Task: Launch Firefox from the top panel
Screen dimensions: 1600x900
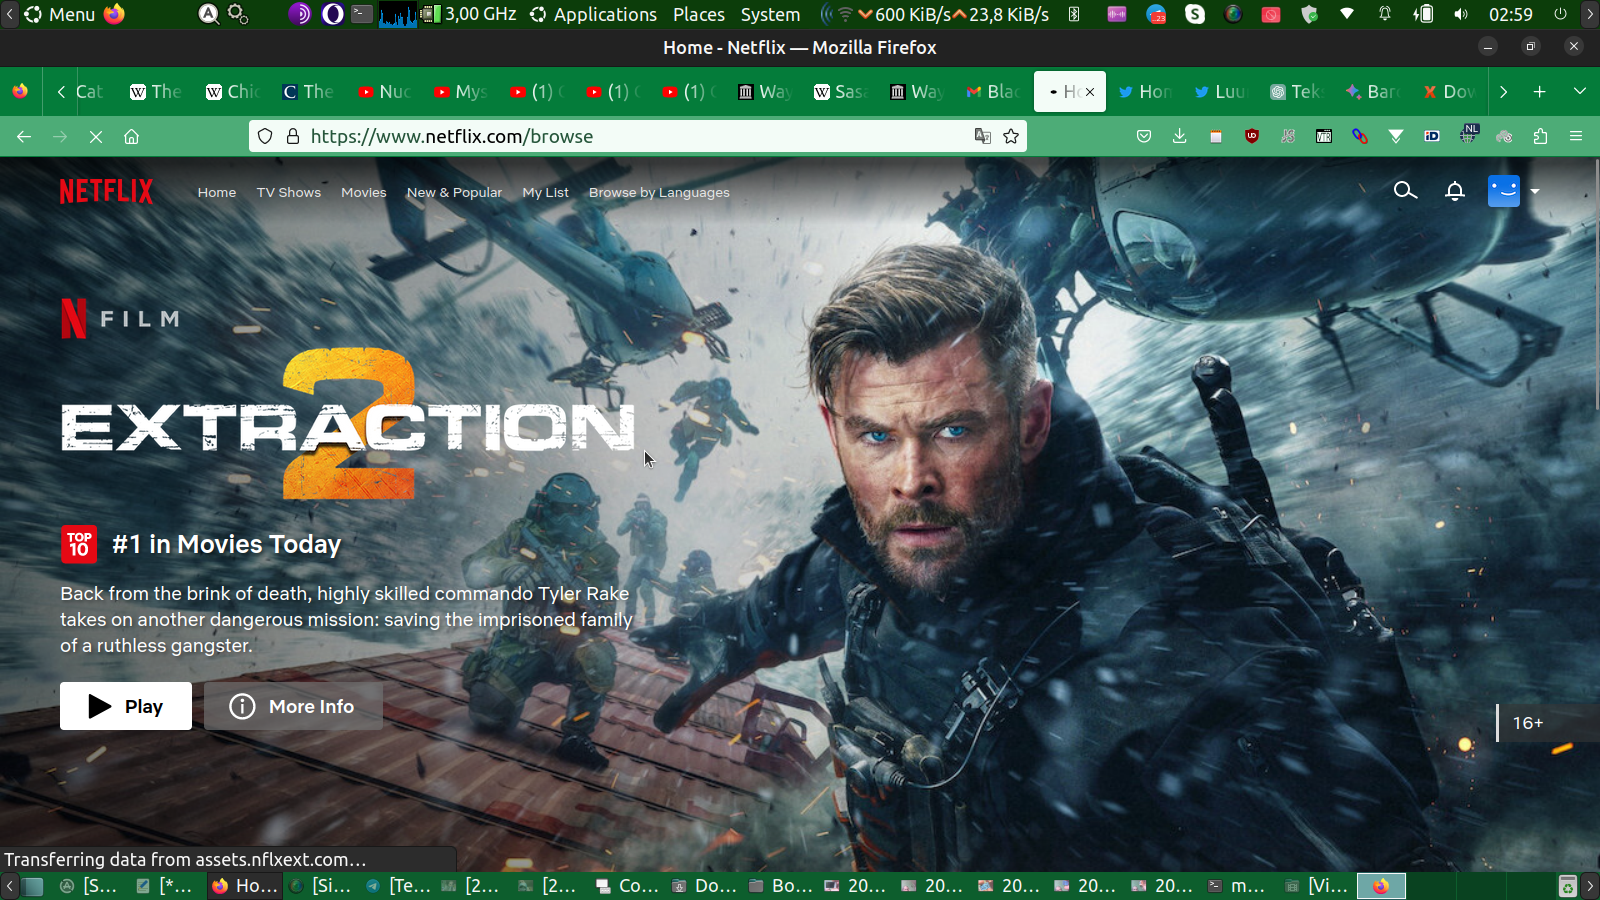Action: [x=115, y=14]
